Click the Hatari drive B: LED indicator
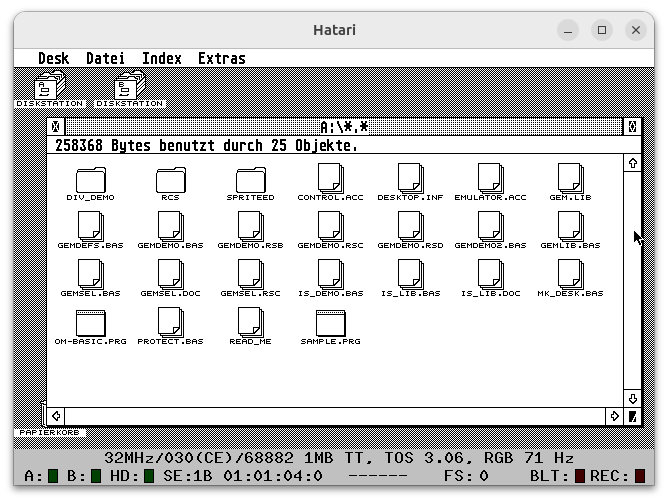This screenshot has width=668, height=502. point(96,476)
